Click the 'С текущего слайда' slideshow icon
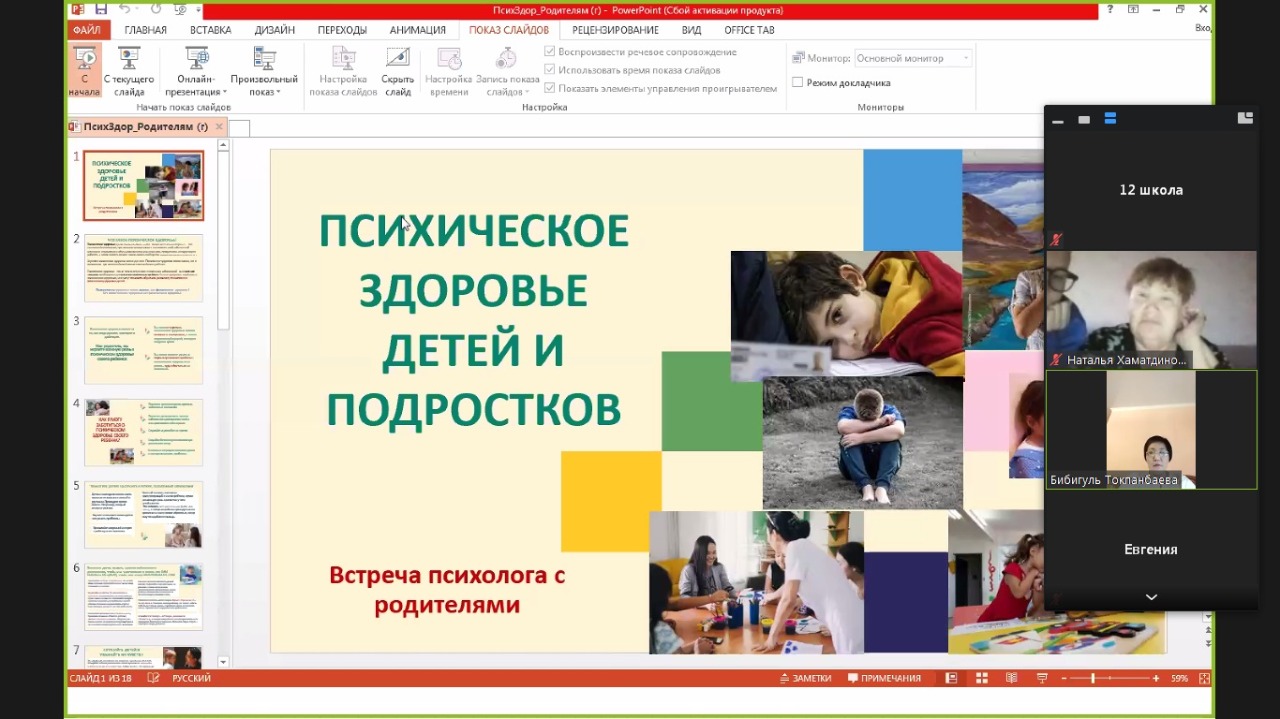Image resolution: width=1280 pixels, height=719 pixels. click(129, 68)
